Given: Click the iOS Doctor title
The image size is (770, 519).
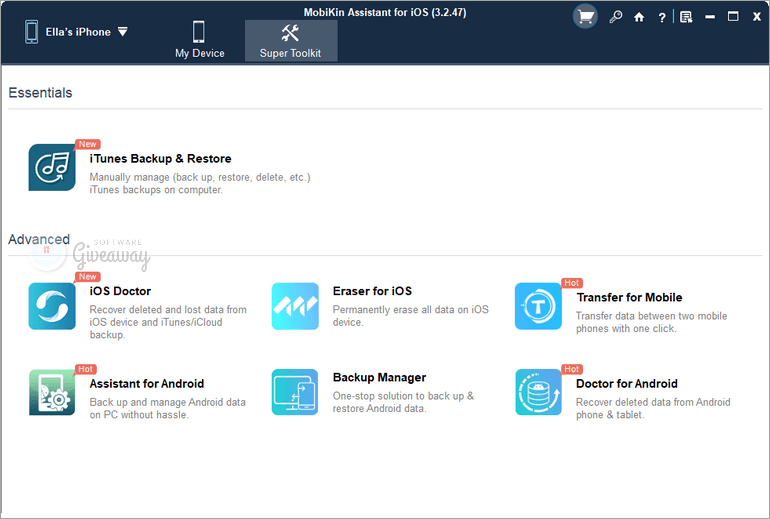Looking at the screenshot, I should 120,291.
